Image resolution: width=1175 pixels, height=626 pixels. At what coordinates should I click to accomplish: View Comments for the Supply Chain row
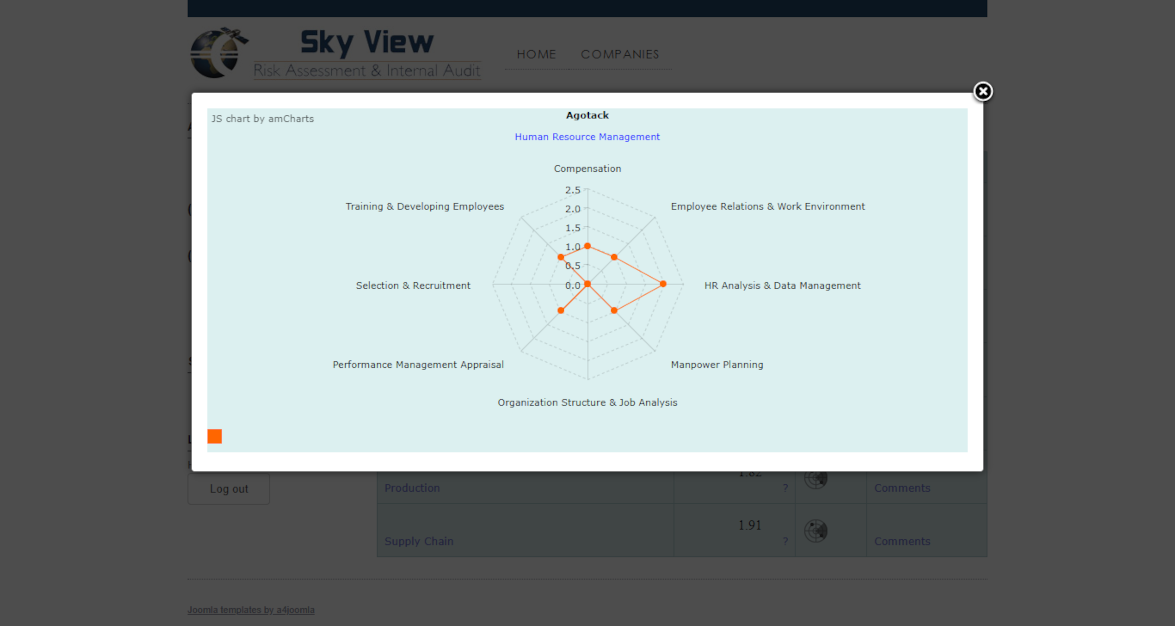click(x=902, y=541)
